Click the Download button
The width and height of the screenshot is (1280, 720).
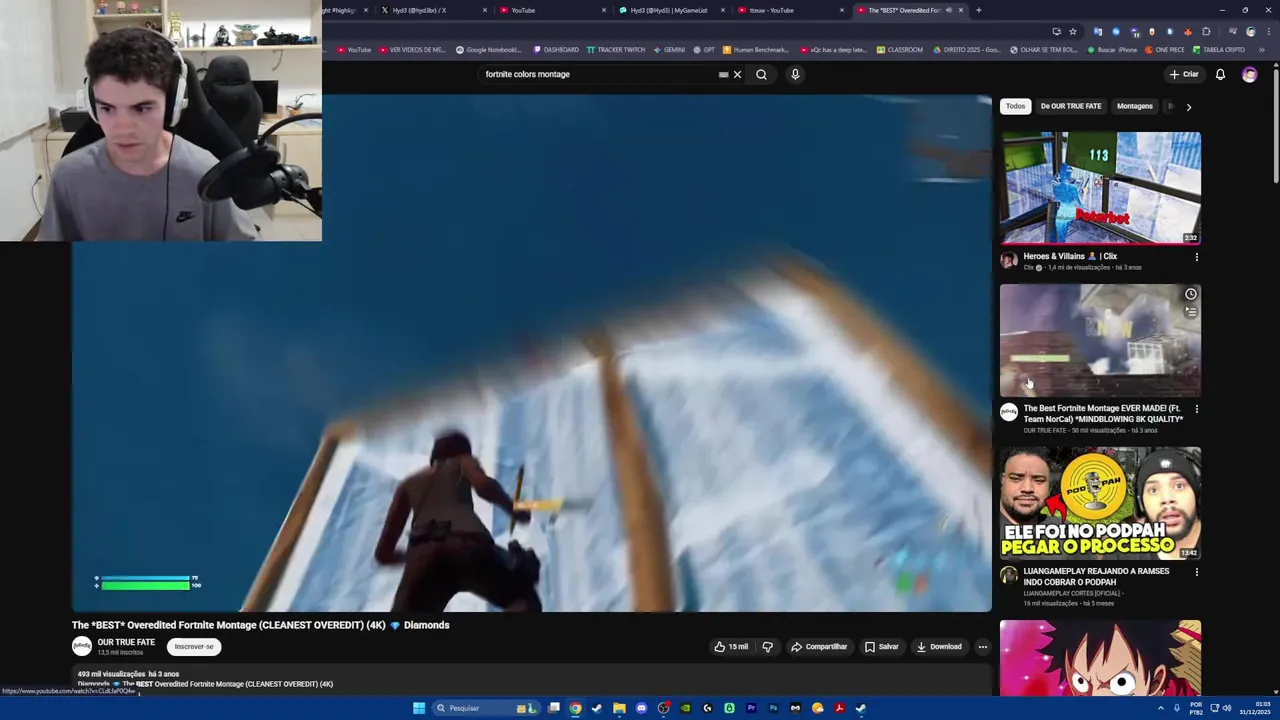tap(939, 647)
